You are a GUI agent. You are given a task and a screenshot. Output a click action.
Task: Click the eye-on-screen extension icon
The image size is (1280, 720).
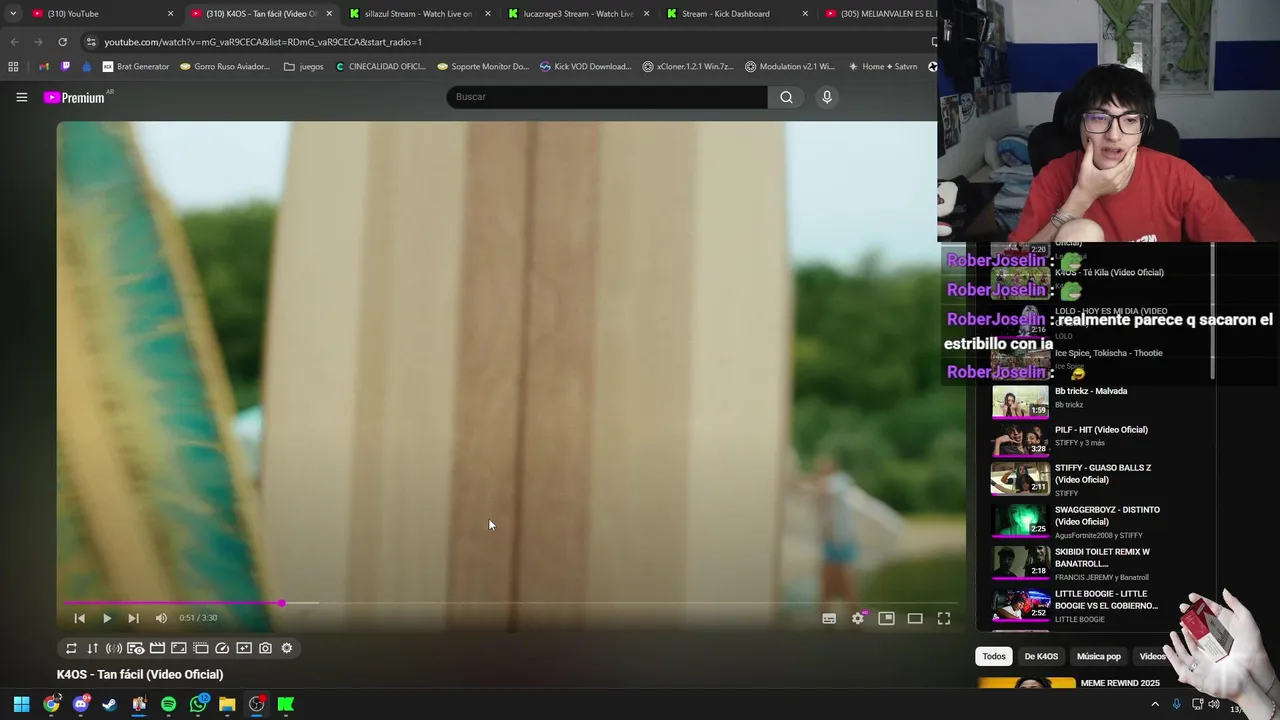[135, 648]
